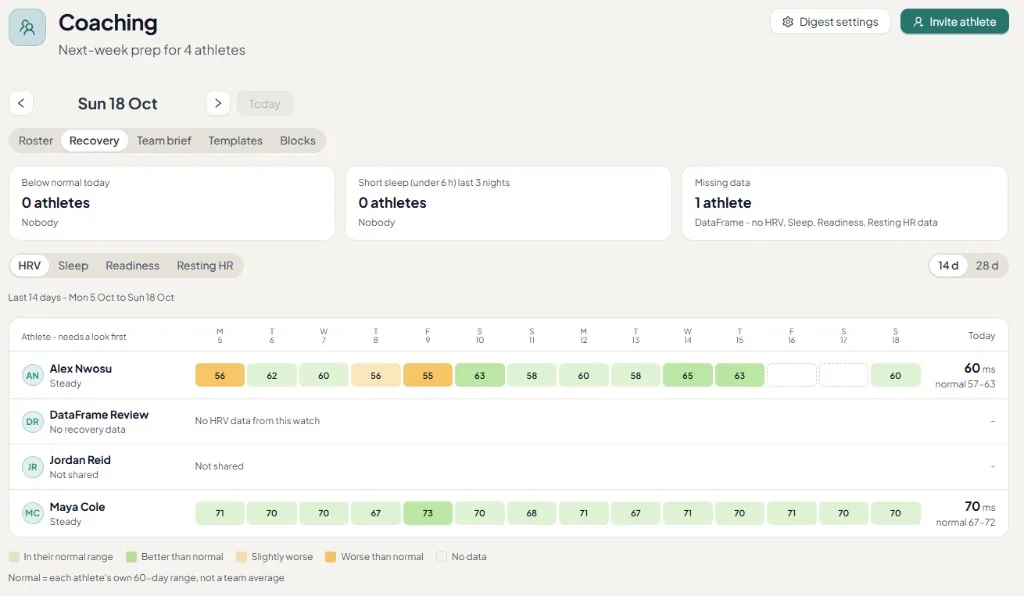This screenshot has width=1024, height=596.
Task: Select the Recovery tab
Action: point(94,140)
